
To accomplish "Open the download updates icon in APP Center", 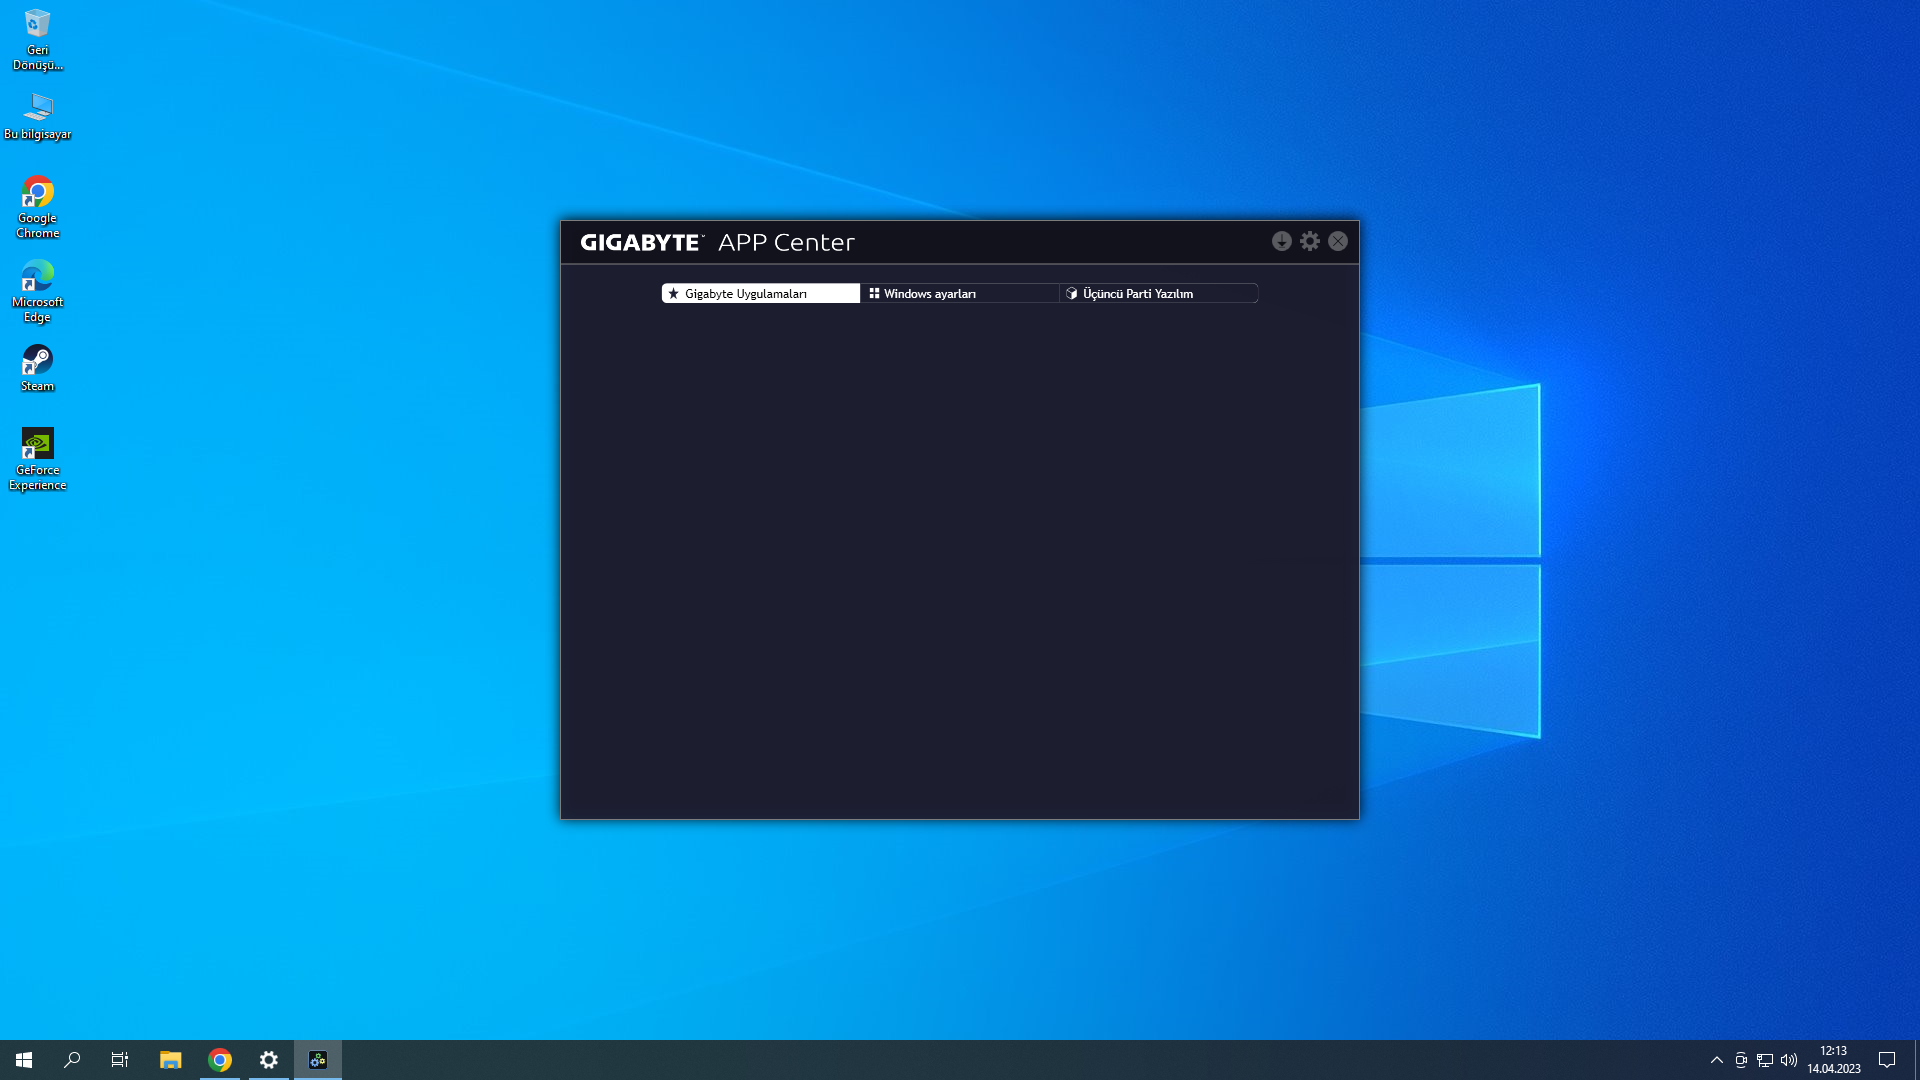I will 1281,241.
